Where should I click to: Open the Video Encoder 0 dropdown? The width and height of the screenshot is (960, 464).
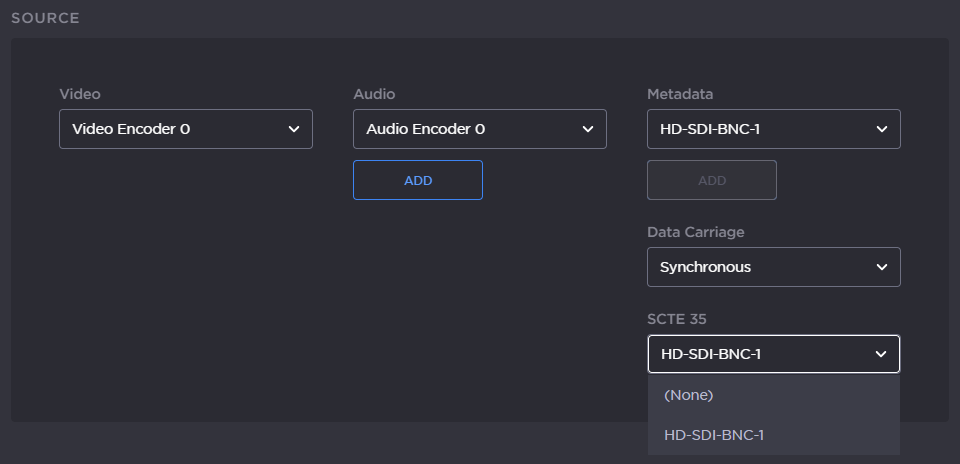(170, 129)
